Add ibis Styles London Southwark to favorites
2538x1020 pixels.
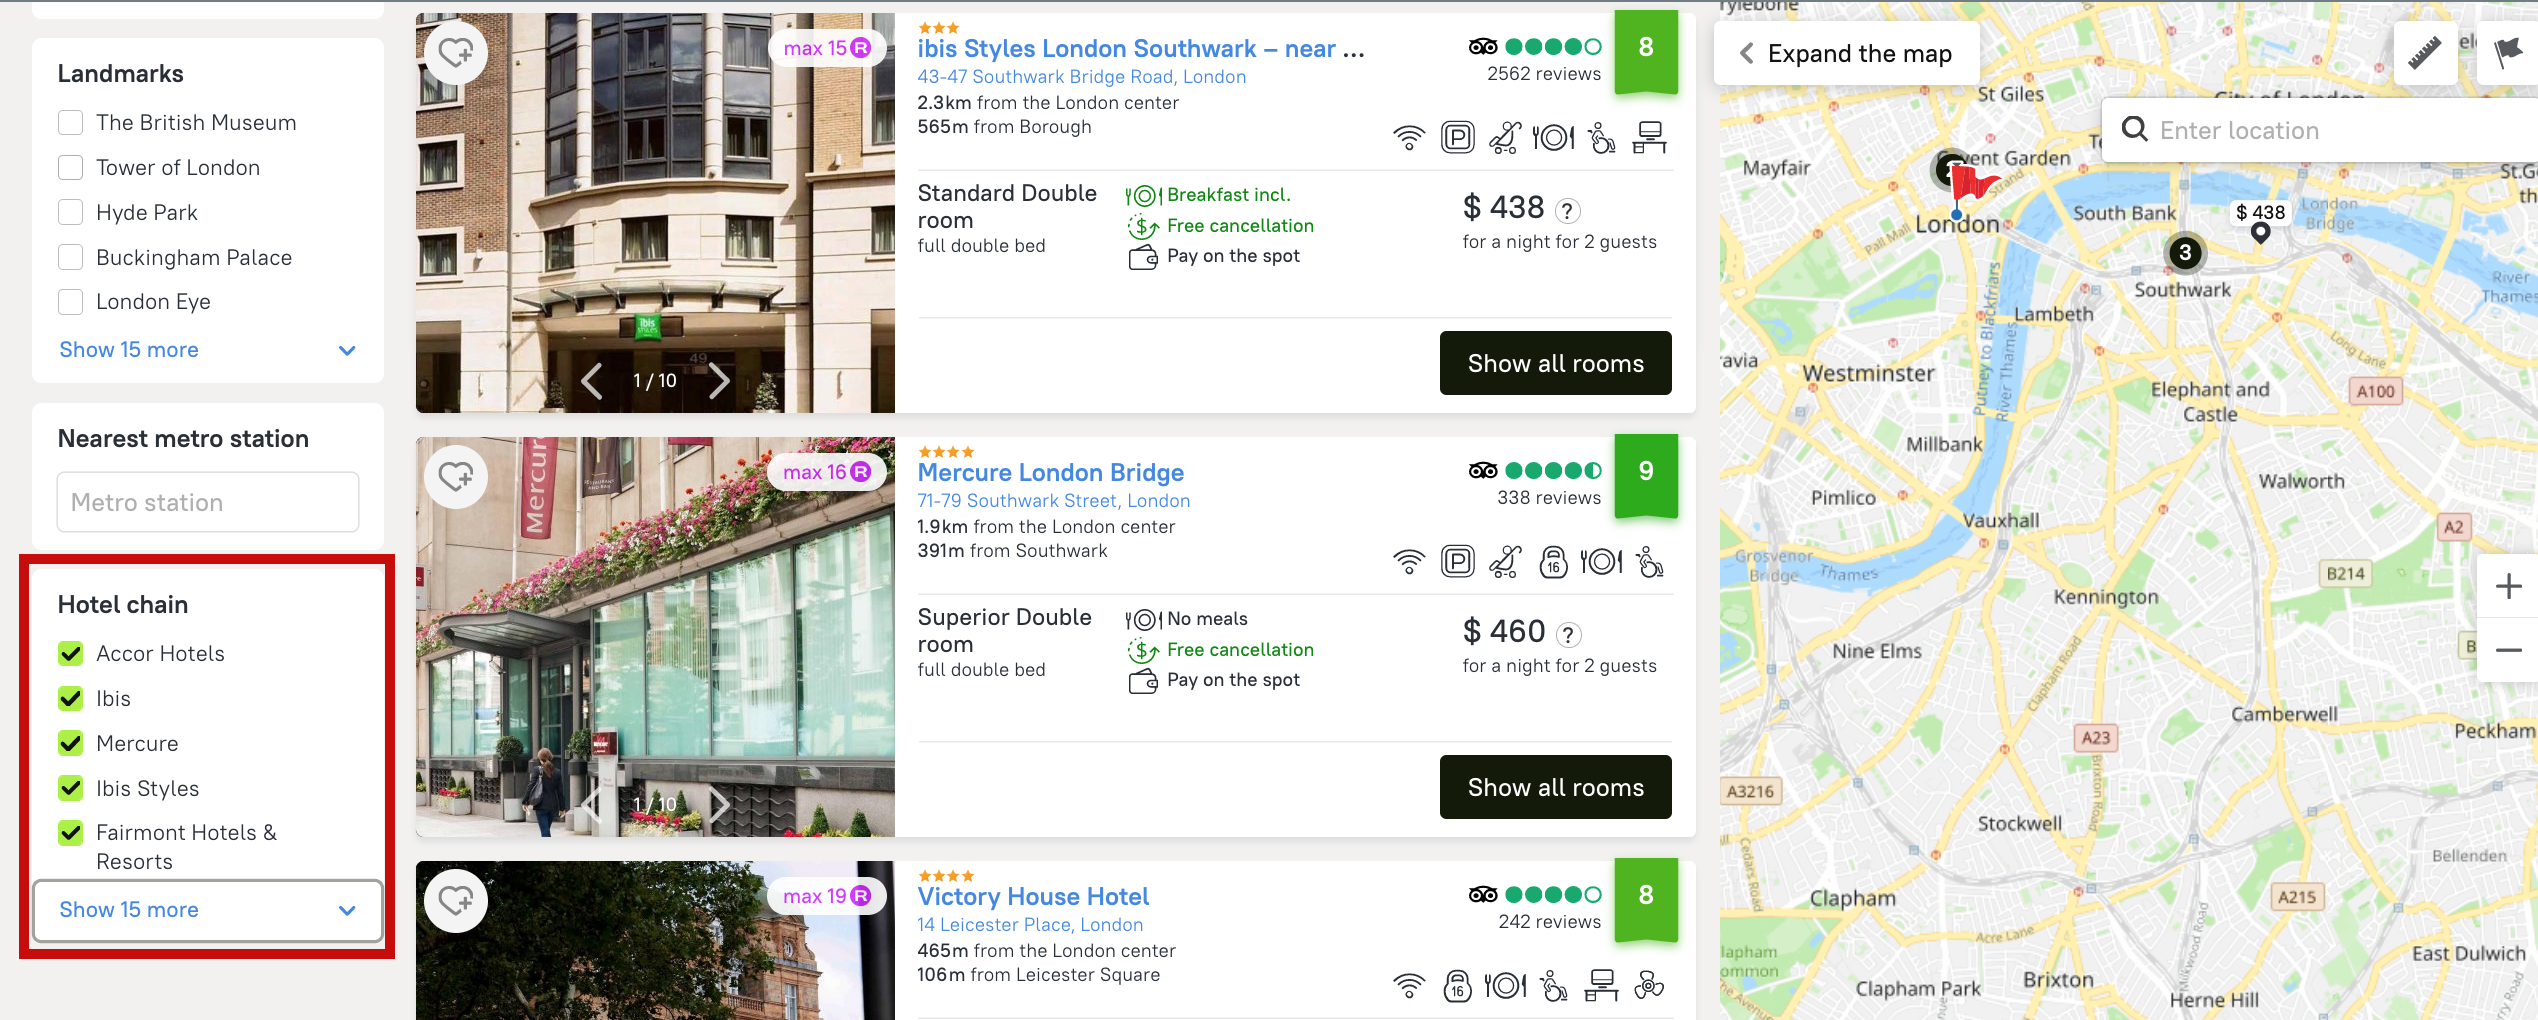pyautogui.click(x=456, y=52)
